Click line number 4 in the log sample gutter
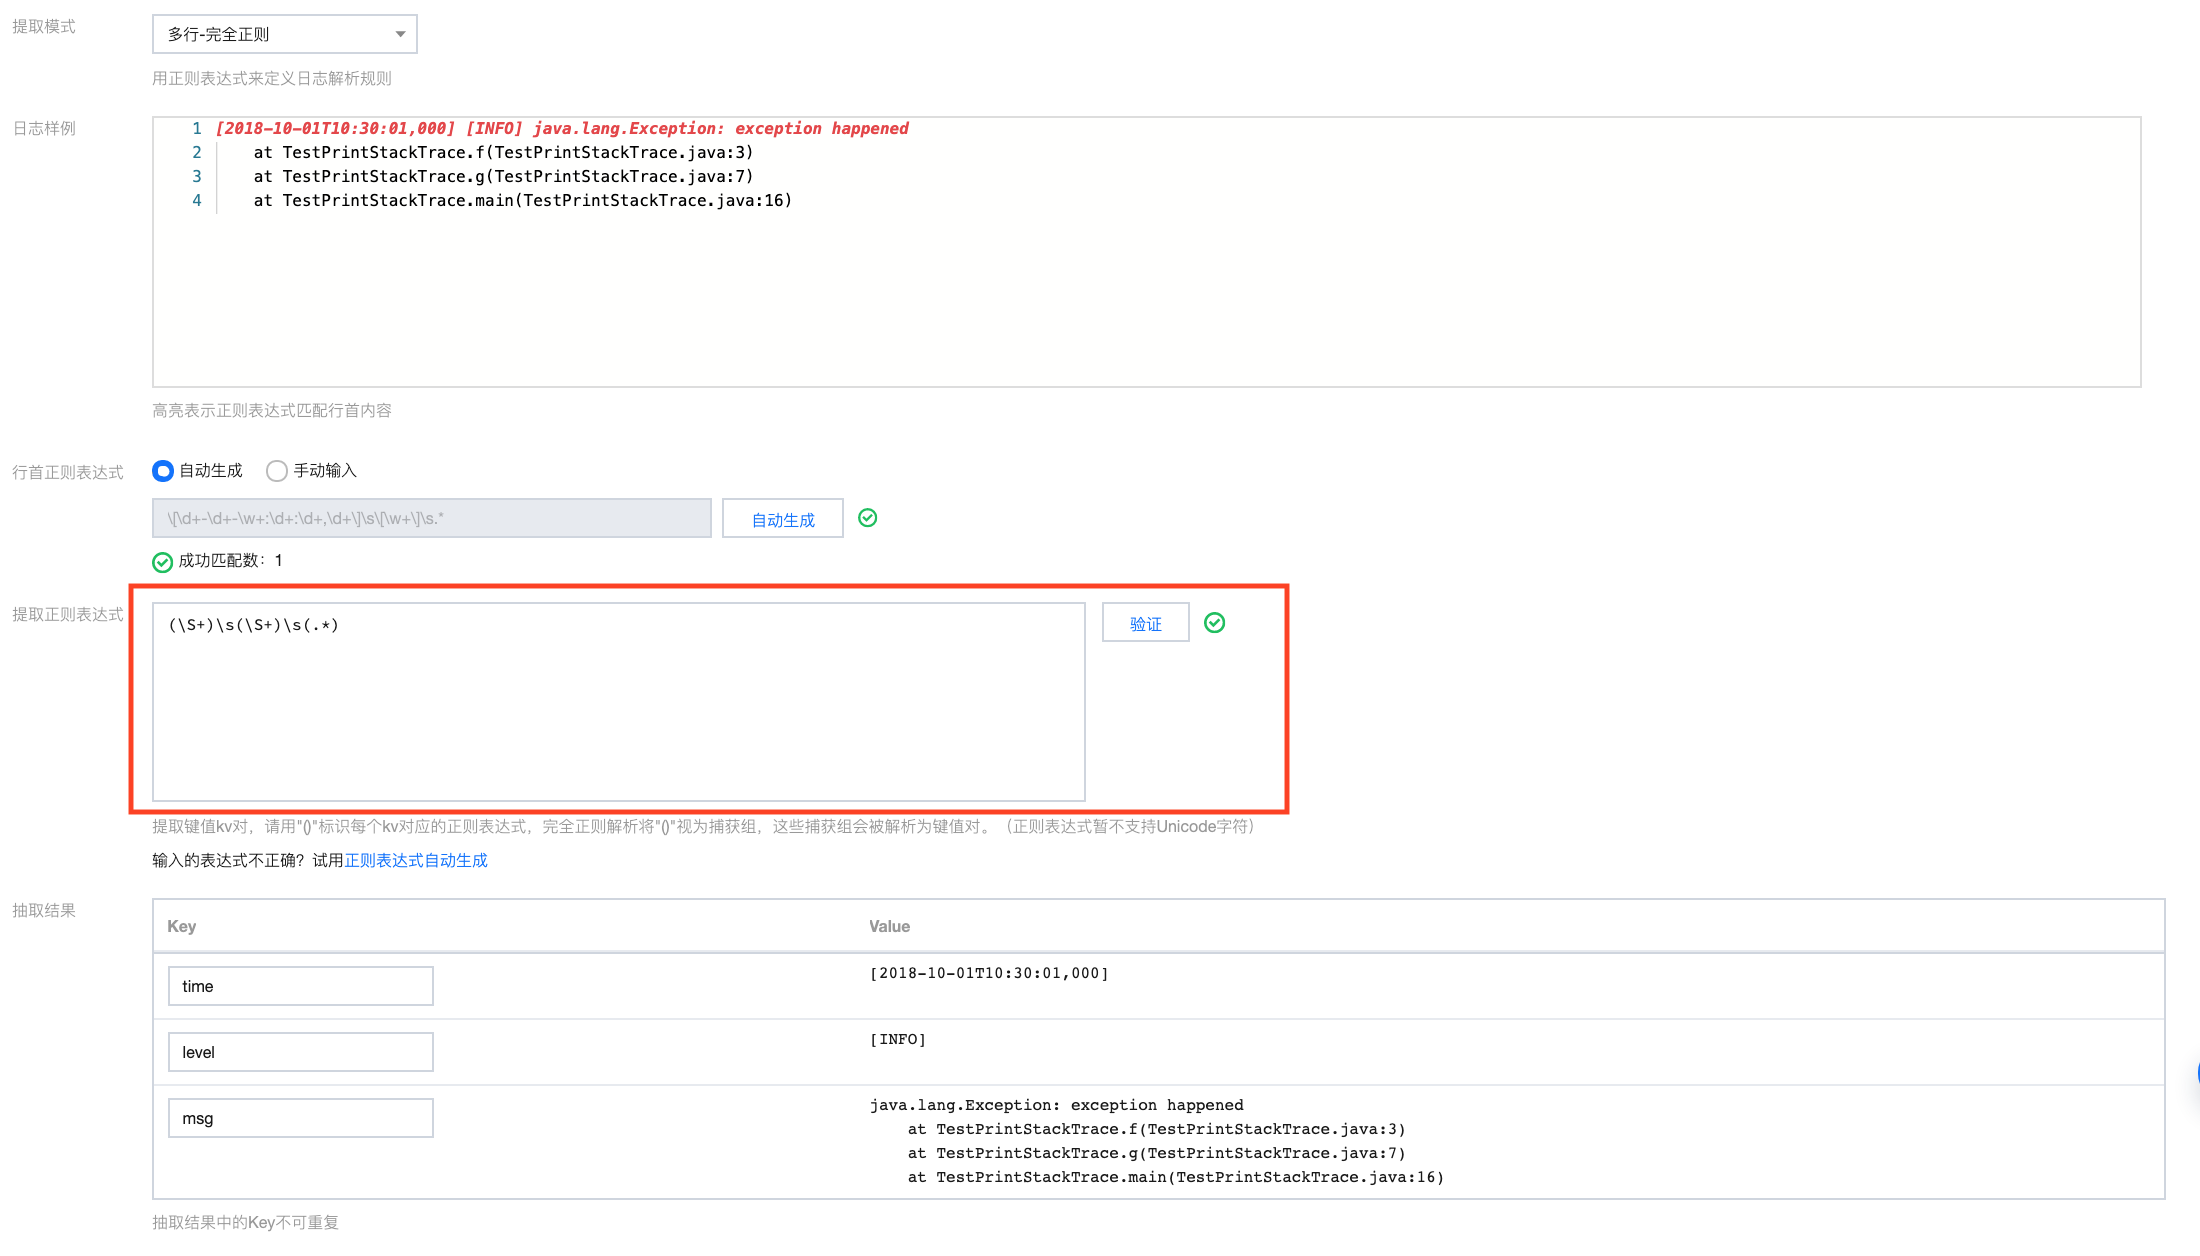 coord(197,200)
